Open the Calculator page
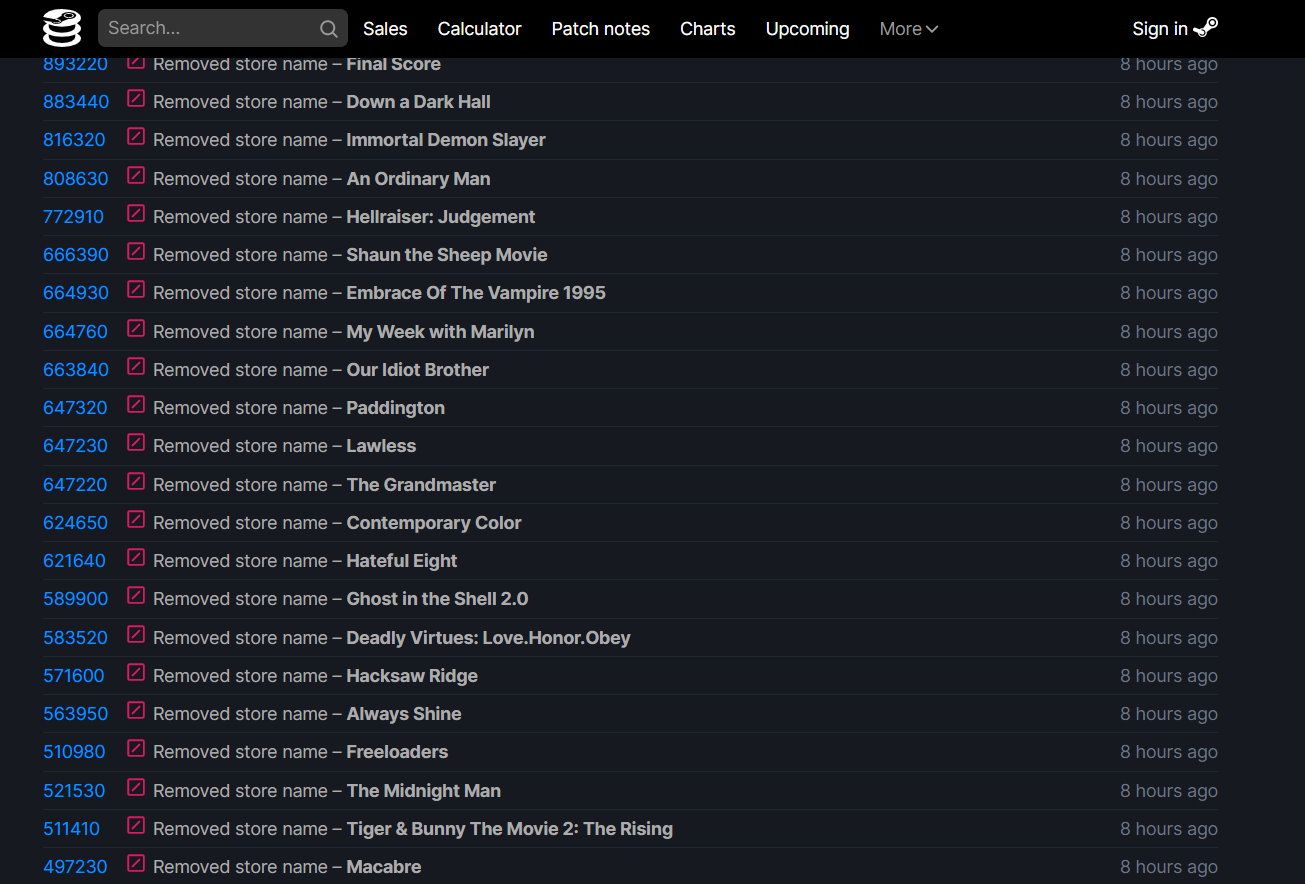This screenshot has height=884, width=1305. point(479,29)
